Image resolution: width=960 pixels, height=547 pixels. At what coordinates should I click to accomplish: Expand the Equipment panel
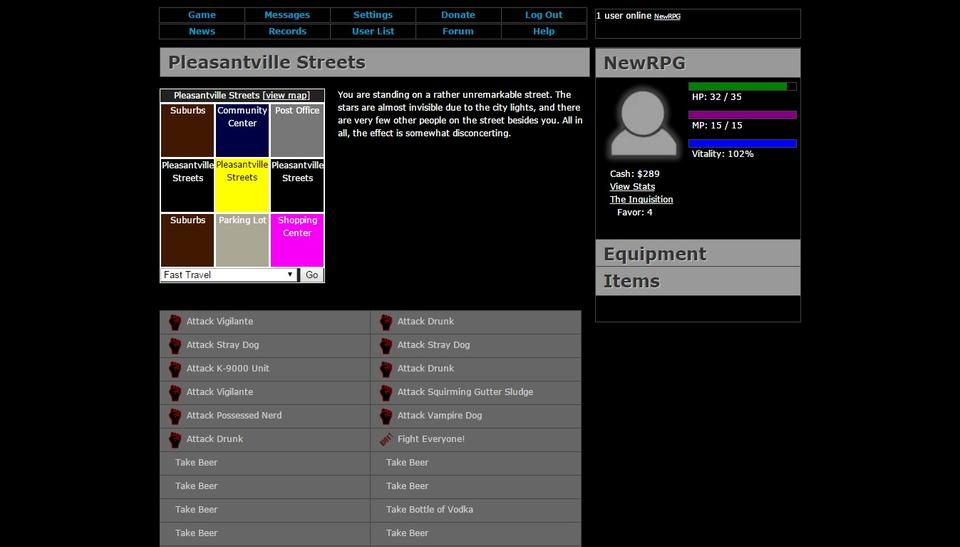coord(697,254)
